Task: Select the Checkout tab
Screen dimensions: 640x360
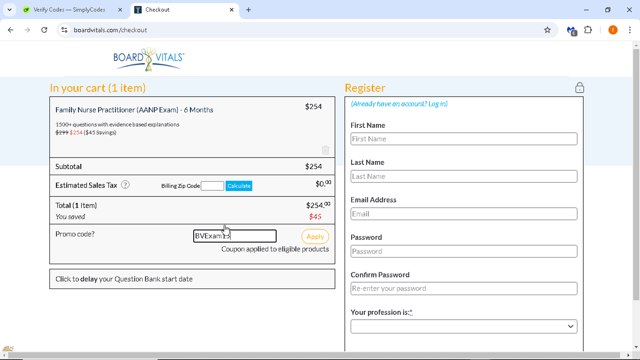Action: click(x=184, y=10)
